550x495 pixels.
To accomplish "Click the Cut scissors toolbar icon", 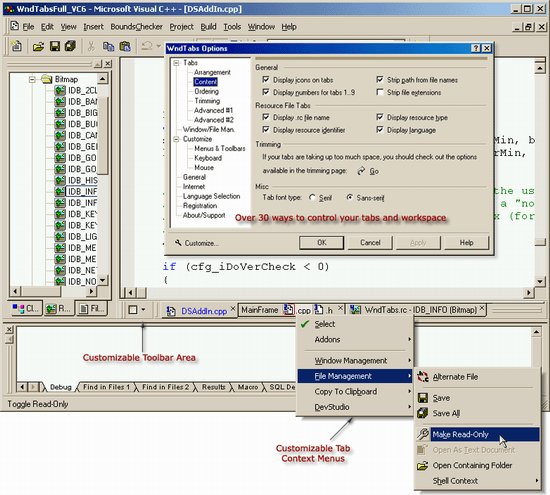I will (x=91, y=46).
